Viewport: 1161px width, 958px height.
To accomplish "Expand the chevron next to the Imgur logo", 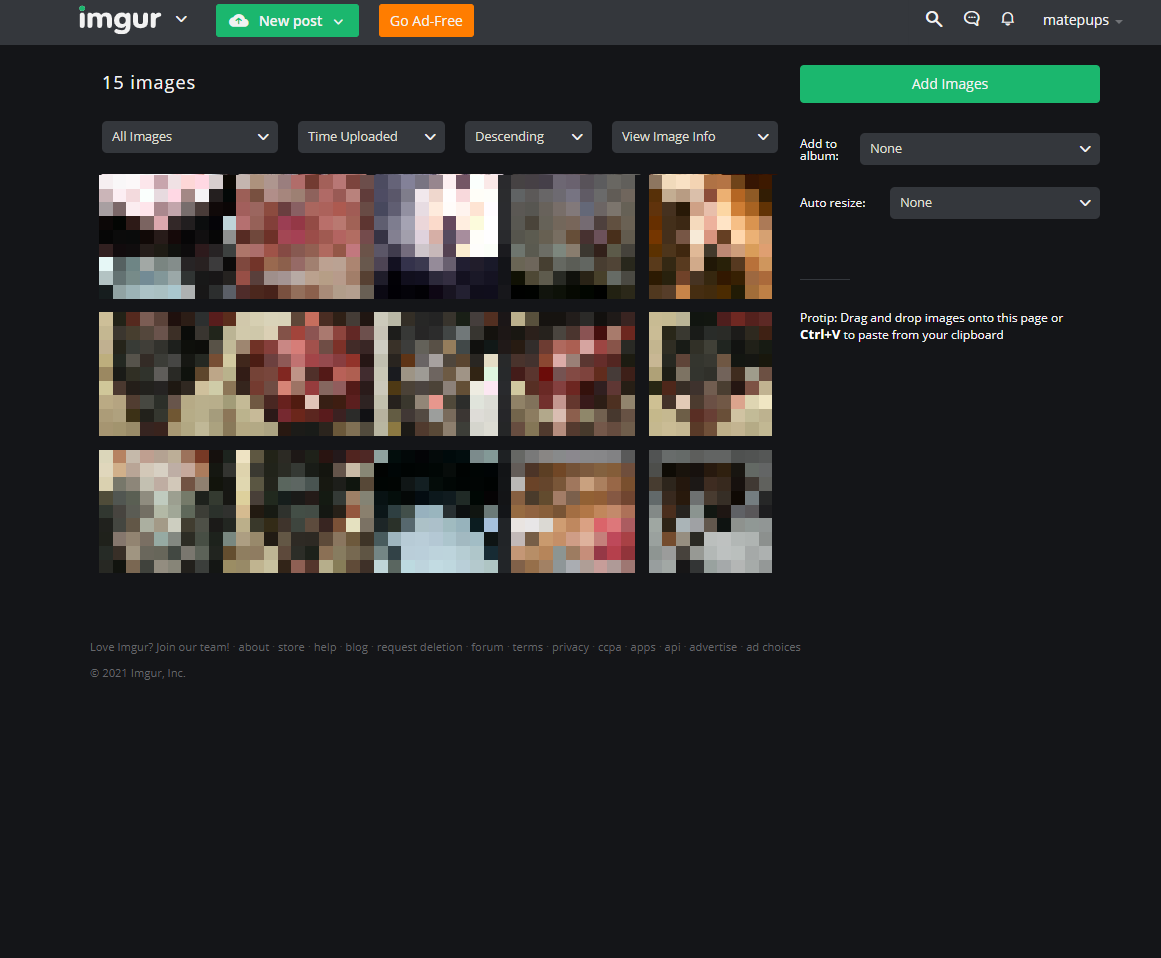I will (x=181, y=19).
